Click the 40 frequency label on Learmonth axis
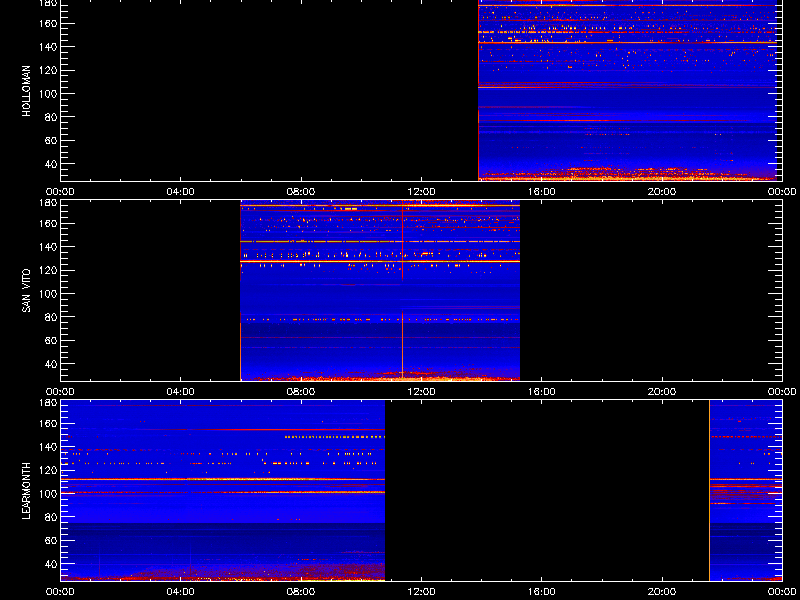This screenshot has width=800, height=600. (52, 564)
